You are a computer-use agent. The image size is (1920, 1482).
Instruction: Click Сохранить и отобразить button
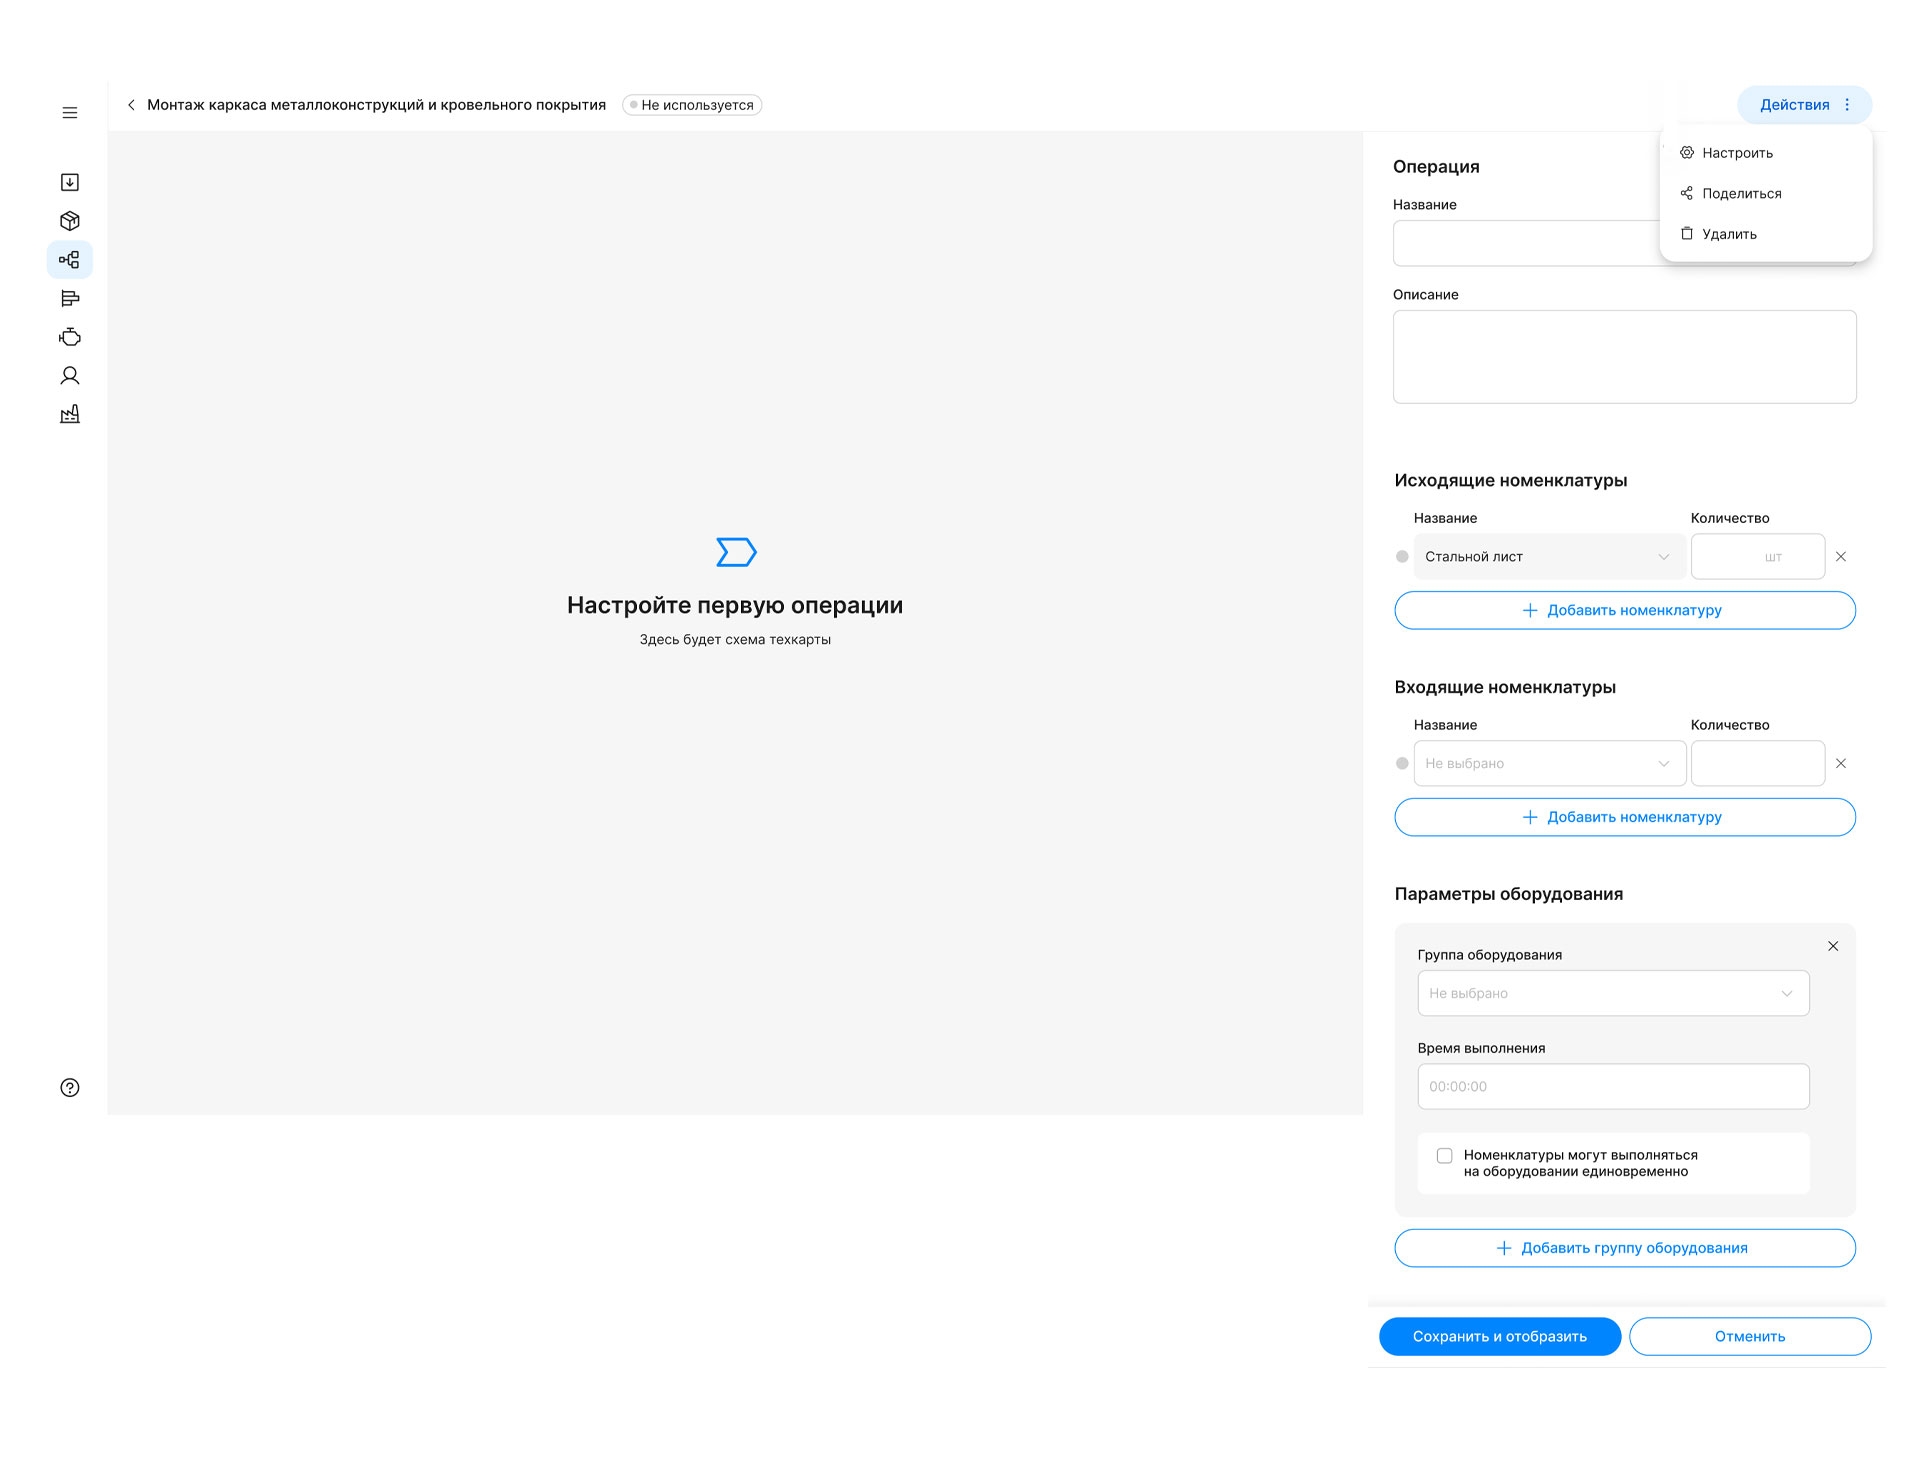(x=1499, y=1337)
